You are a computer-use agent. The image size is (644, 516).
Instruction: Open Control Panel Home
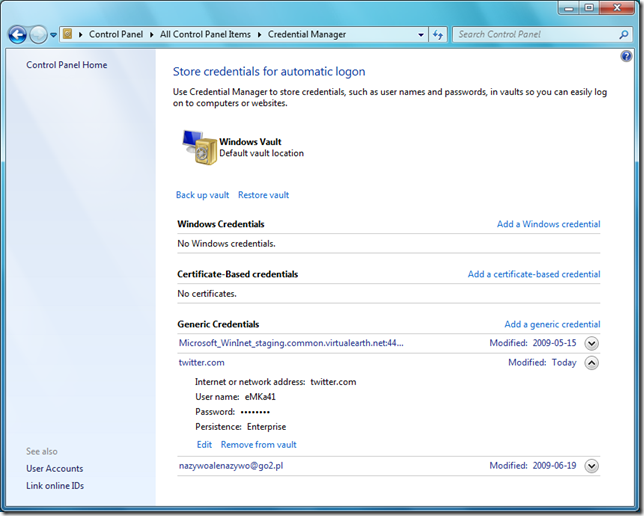(67, 65)
